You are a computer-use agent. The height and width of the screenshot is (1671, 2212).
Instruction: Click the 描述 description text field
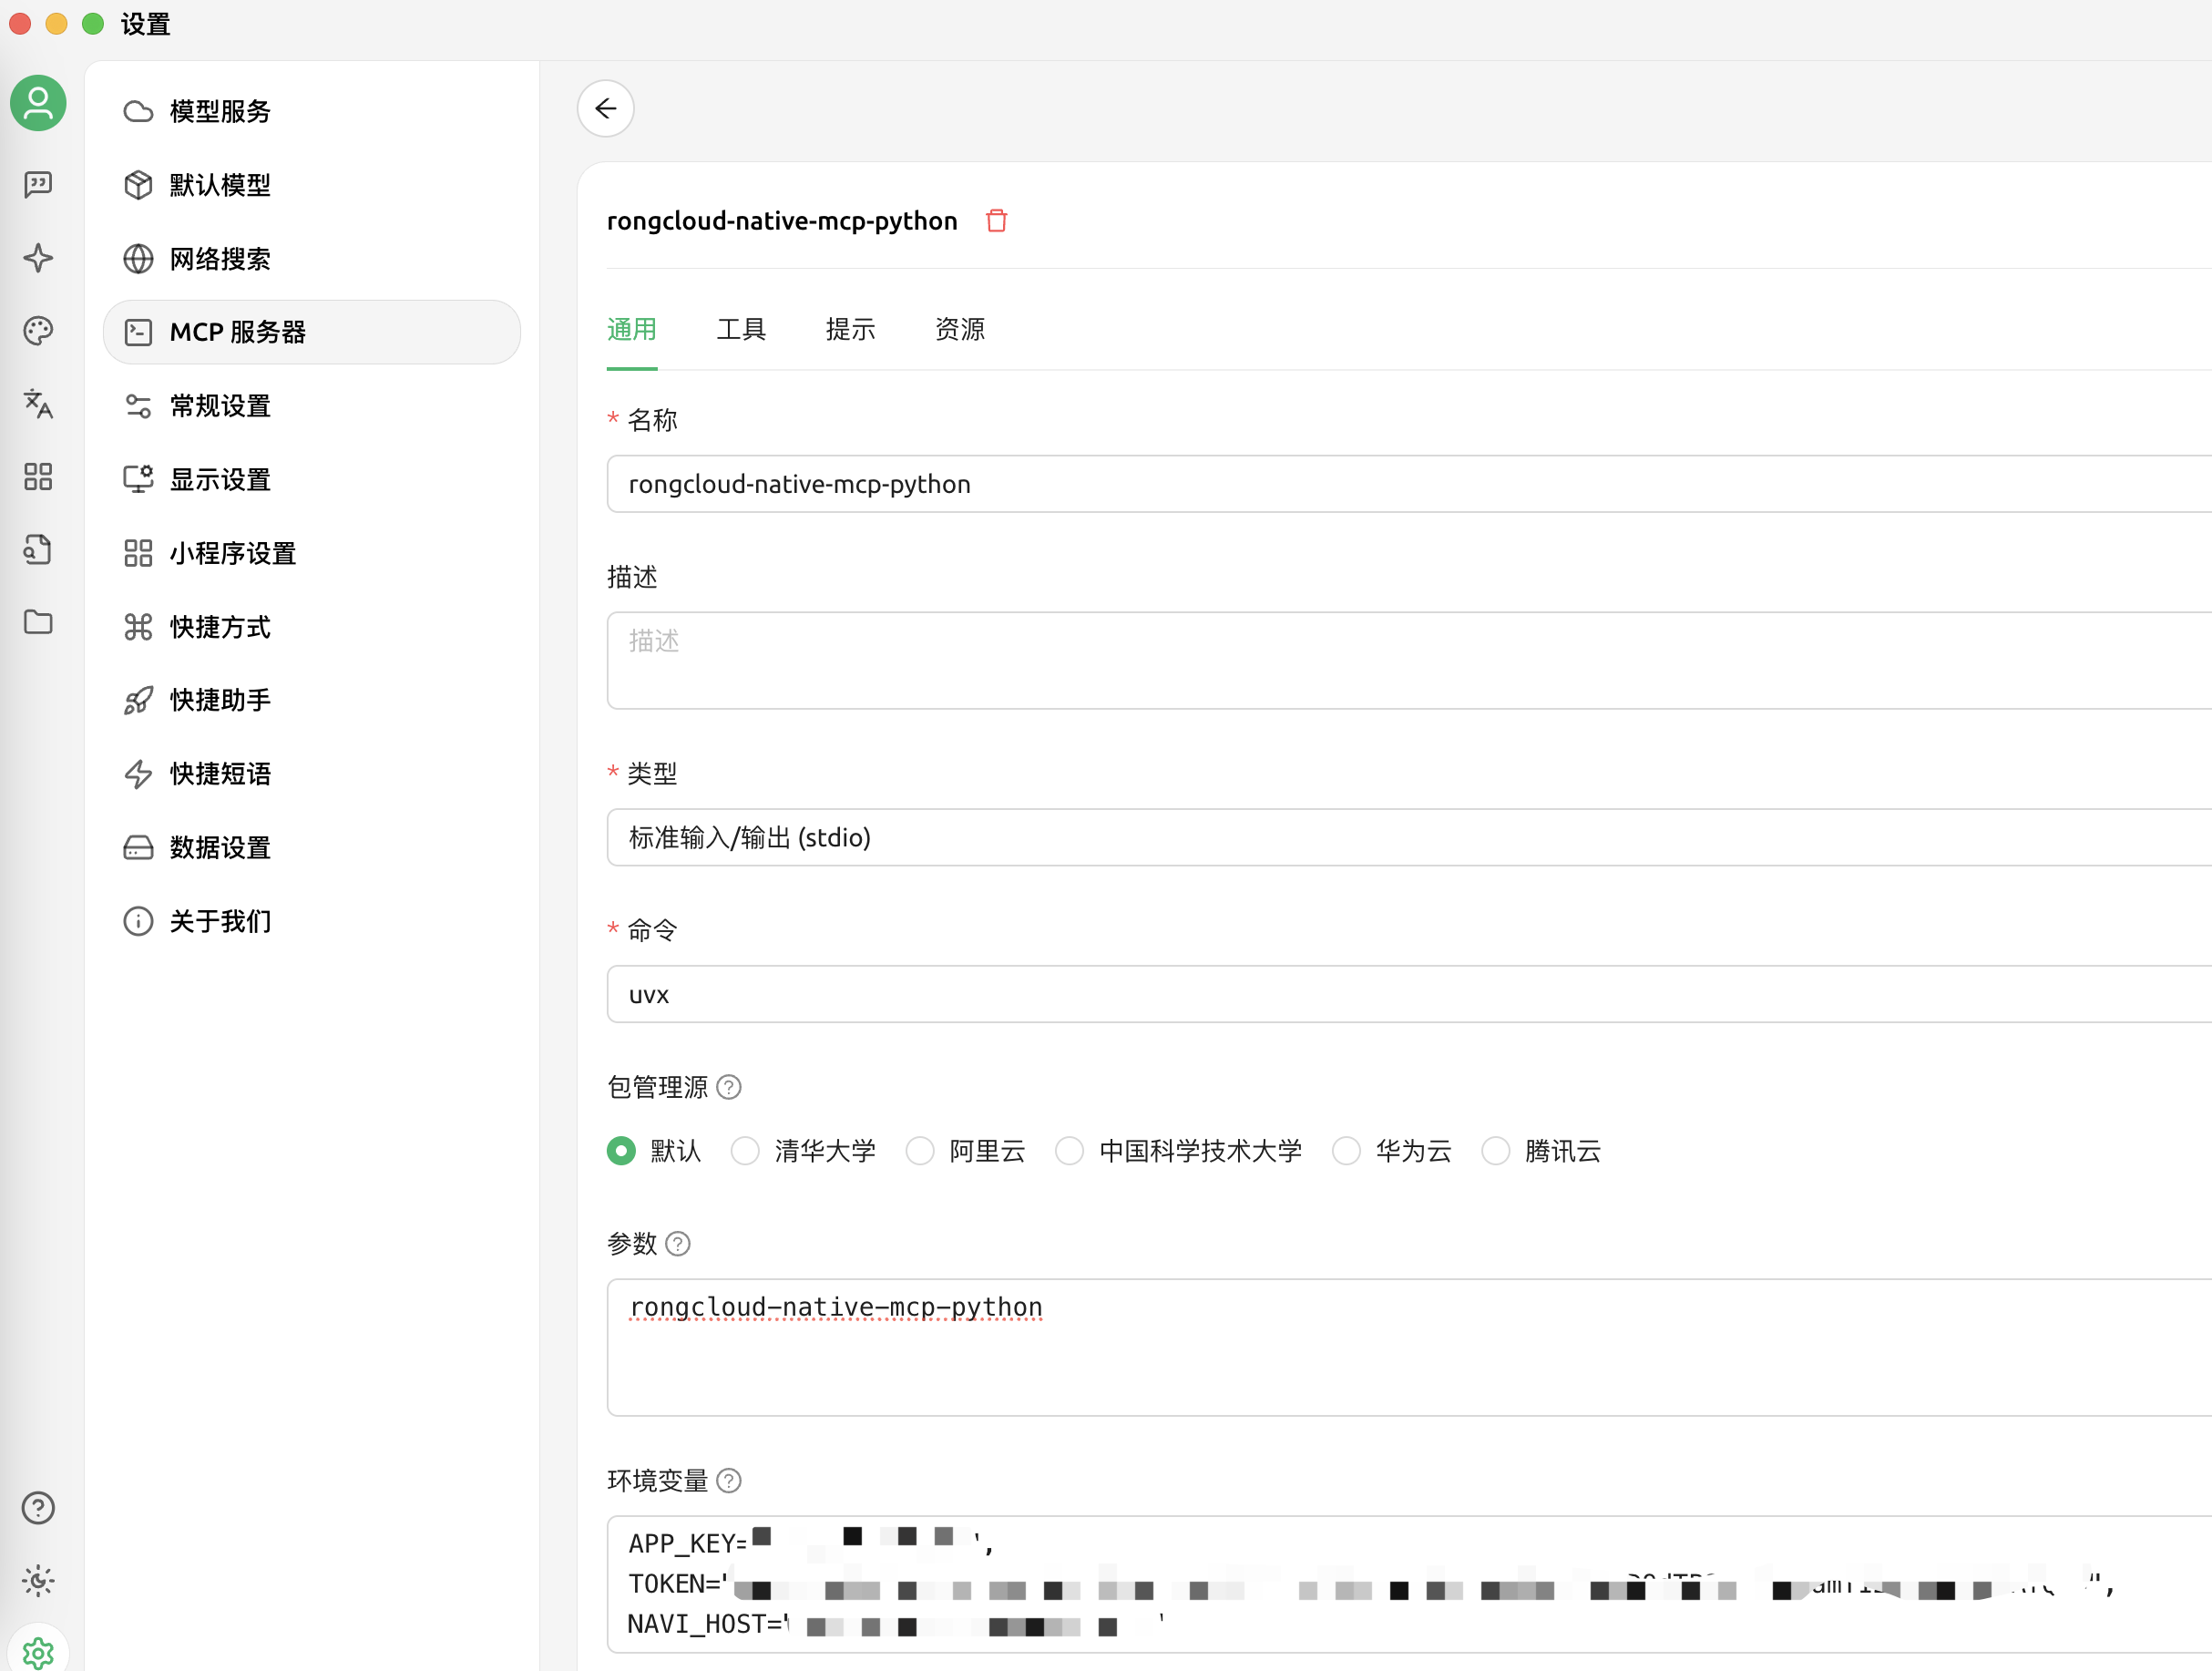pyautogui.click(x=1400, y=660)
